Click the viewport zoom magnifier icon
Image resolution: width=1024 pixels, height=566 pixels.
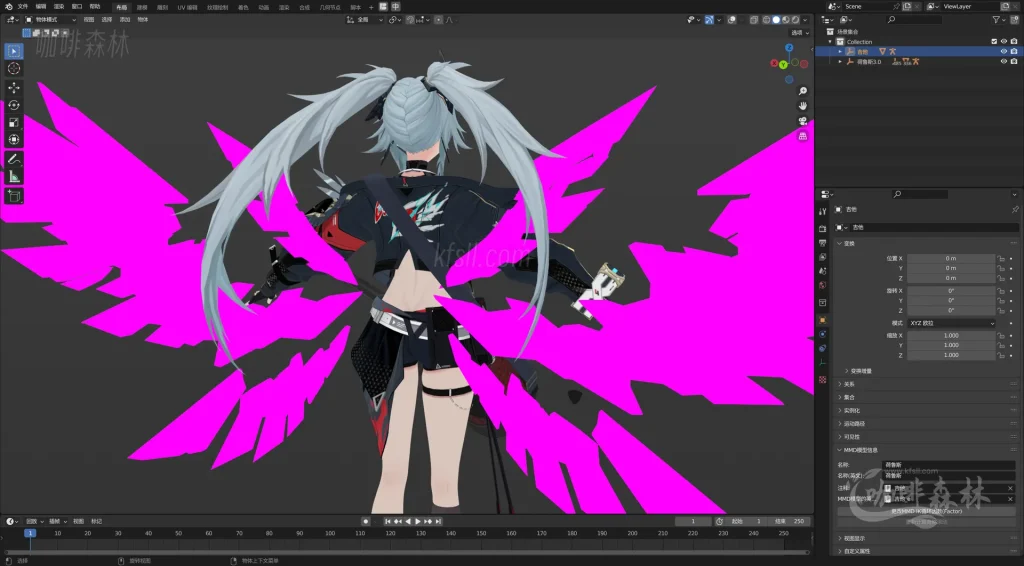click(803, 91)
